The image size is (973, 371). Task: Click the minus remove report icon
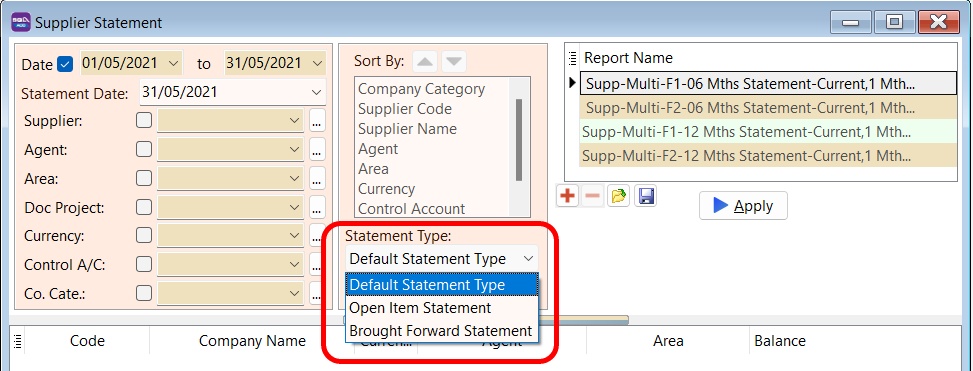593,197
